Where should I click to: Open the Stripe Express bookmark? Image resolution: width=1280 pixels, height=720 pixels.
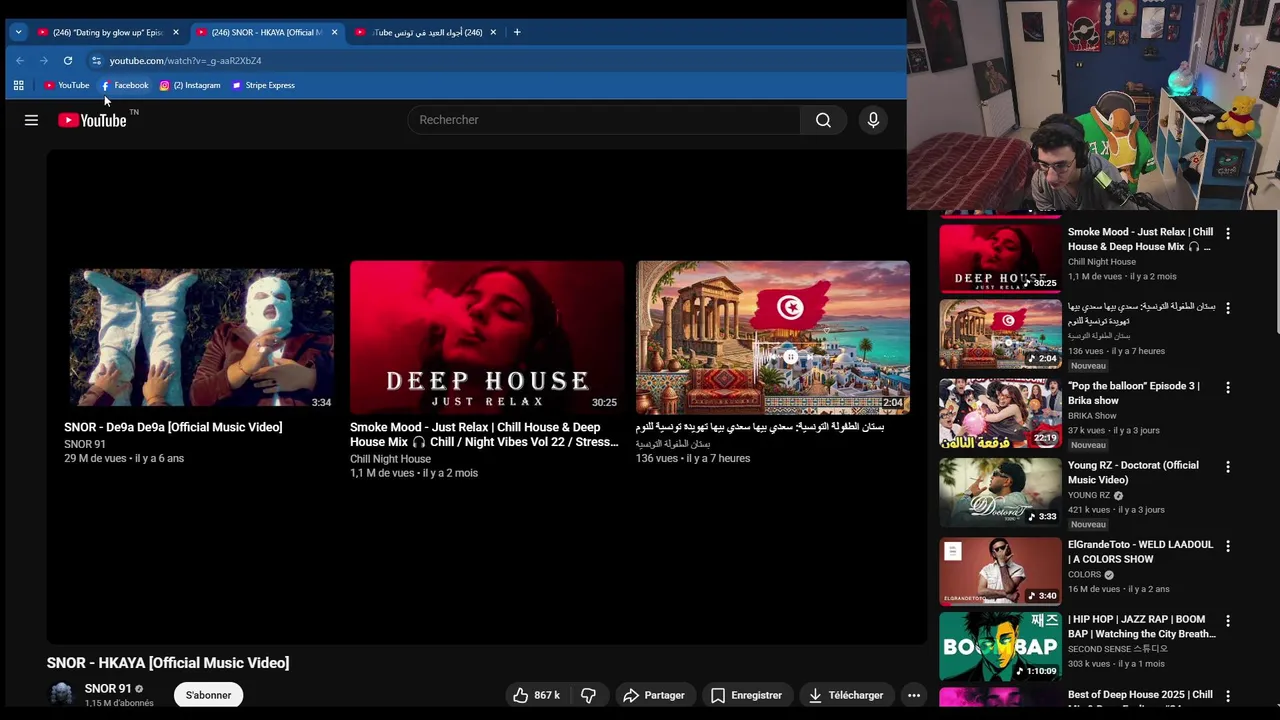click(263, 85)
